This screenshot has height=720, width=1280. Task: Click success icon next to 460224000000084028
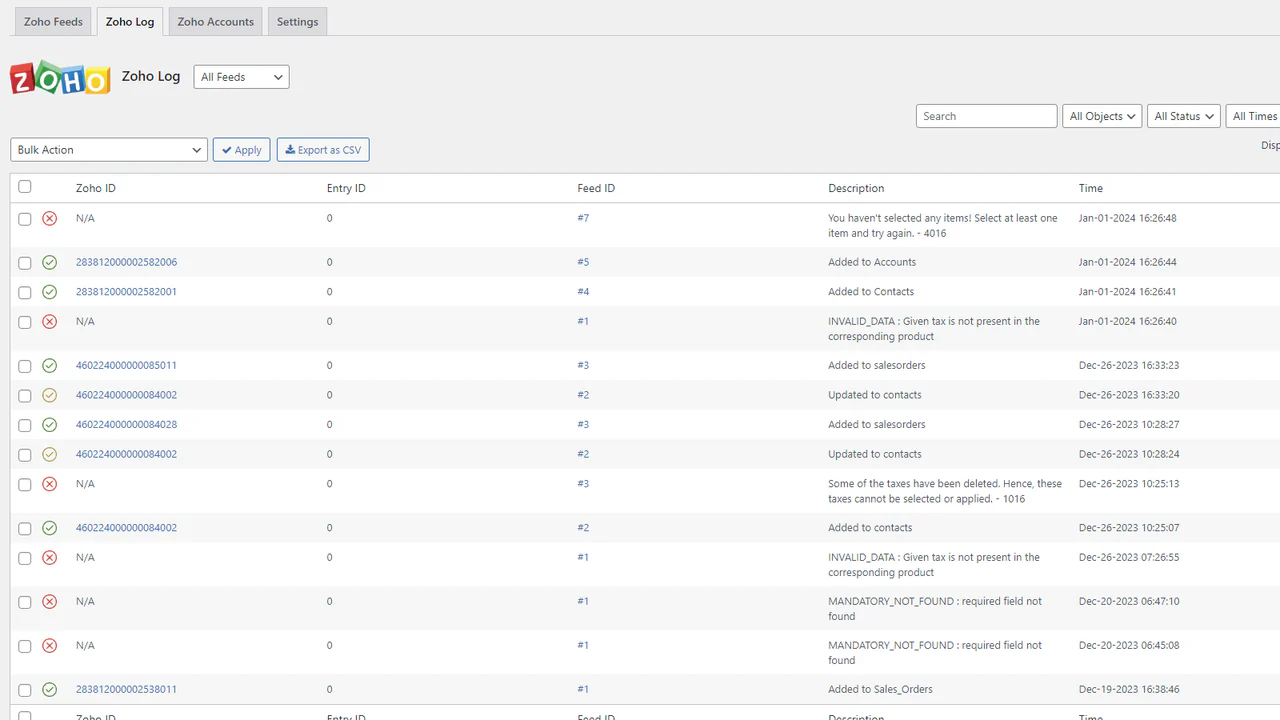click(50, 424)
